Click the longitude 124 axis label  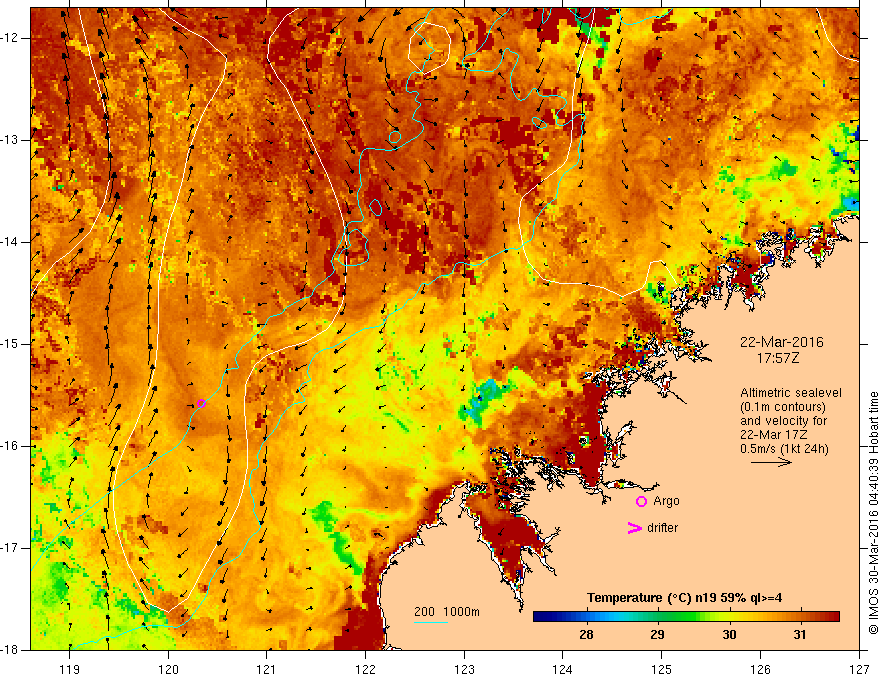coord(563,669)
